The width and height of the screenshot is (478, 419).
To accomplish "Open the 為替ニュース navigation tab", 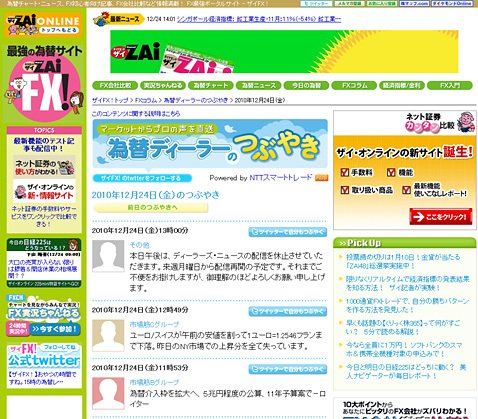I will (x=258, y=85).
